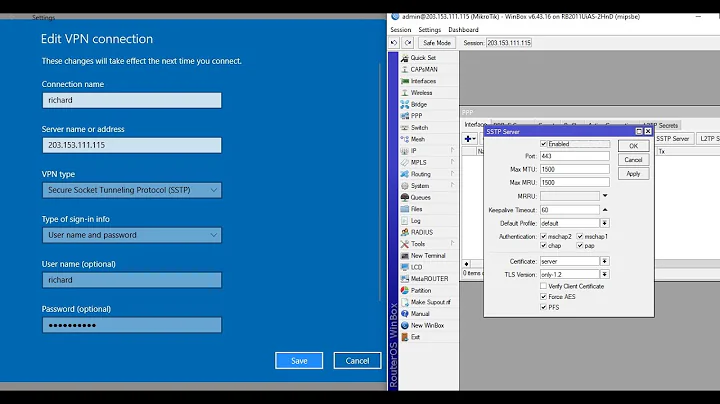Open Type of sign-in info dropdown
This screenshot has height=404, width=720.
pos(132,235)
